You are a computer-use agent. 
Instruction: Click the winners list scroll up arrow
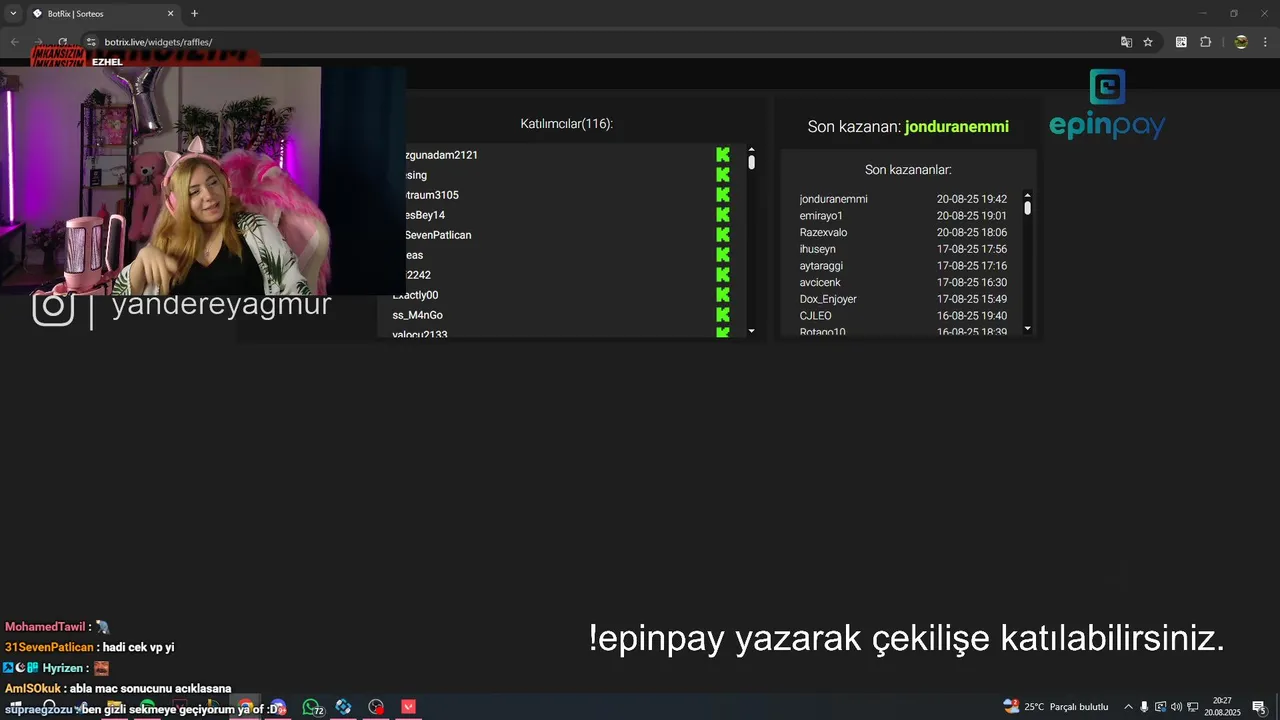tap(1027, 196)
